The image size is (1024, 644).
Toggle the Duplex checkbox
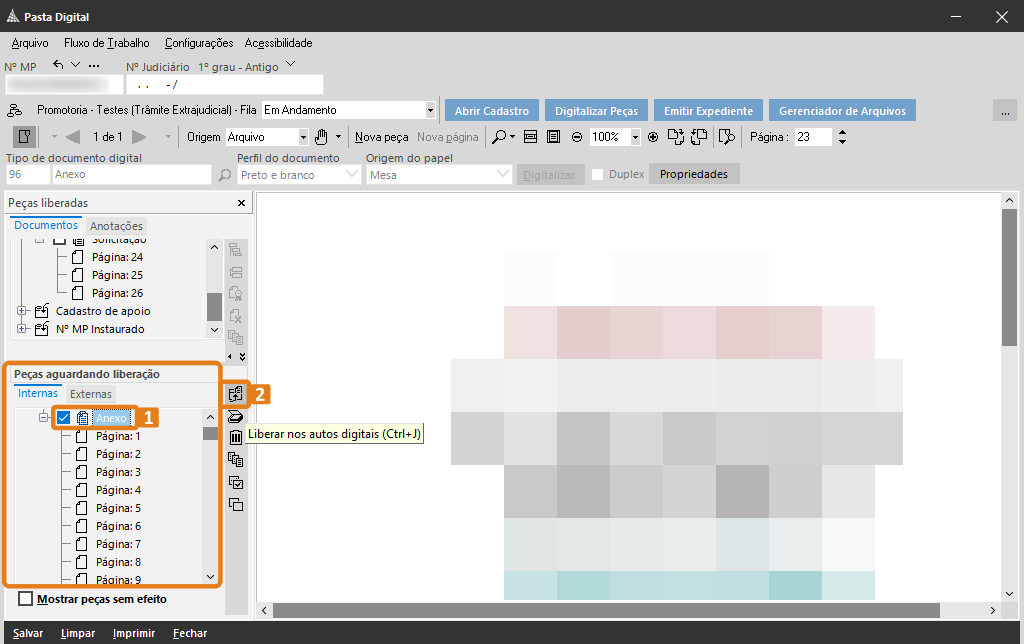click(597, 174)
